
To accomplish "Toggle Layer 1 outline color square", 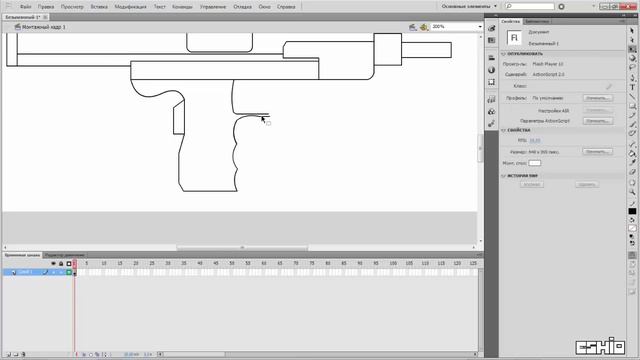I will (69, 272).
